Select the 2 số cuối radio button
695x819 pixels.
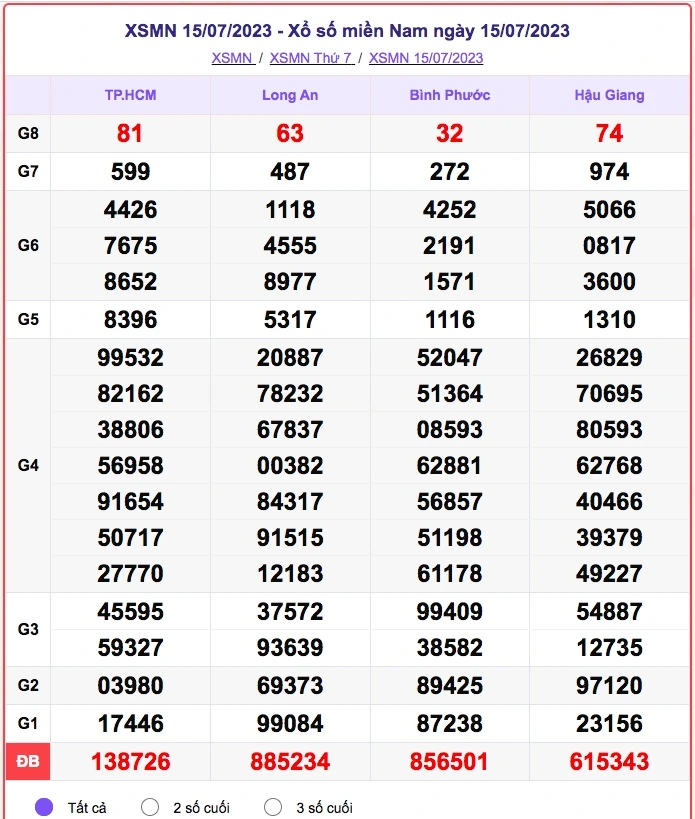click(151, 807)
